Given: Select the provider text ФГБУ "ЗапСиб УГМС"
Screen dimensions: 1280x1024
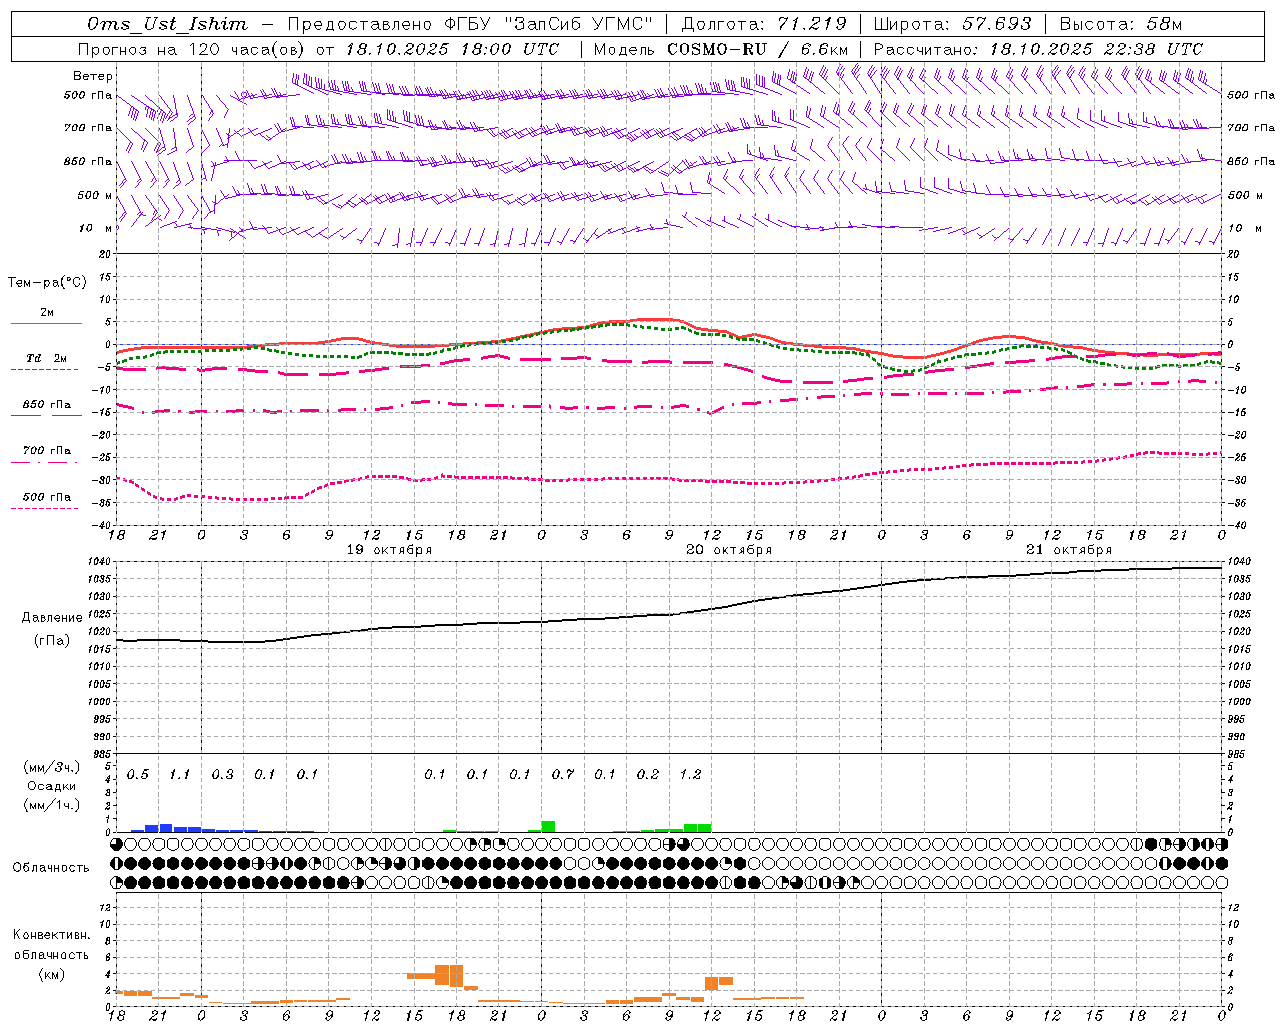Looking at the screenshot, I should click(x=548, y=24).
